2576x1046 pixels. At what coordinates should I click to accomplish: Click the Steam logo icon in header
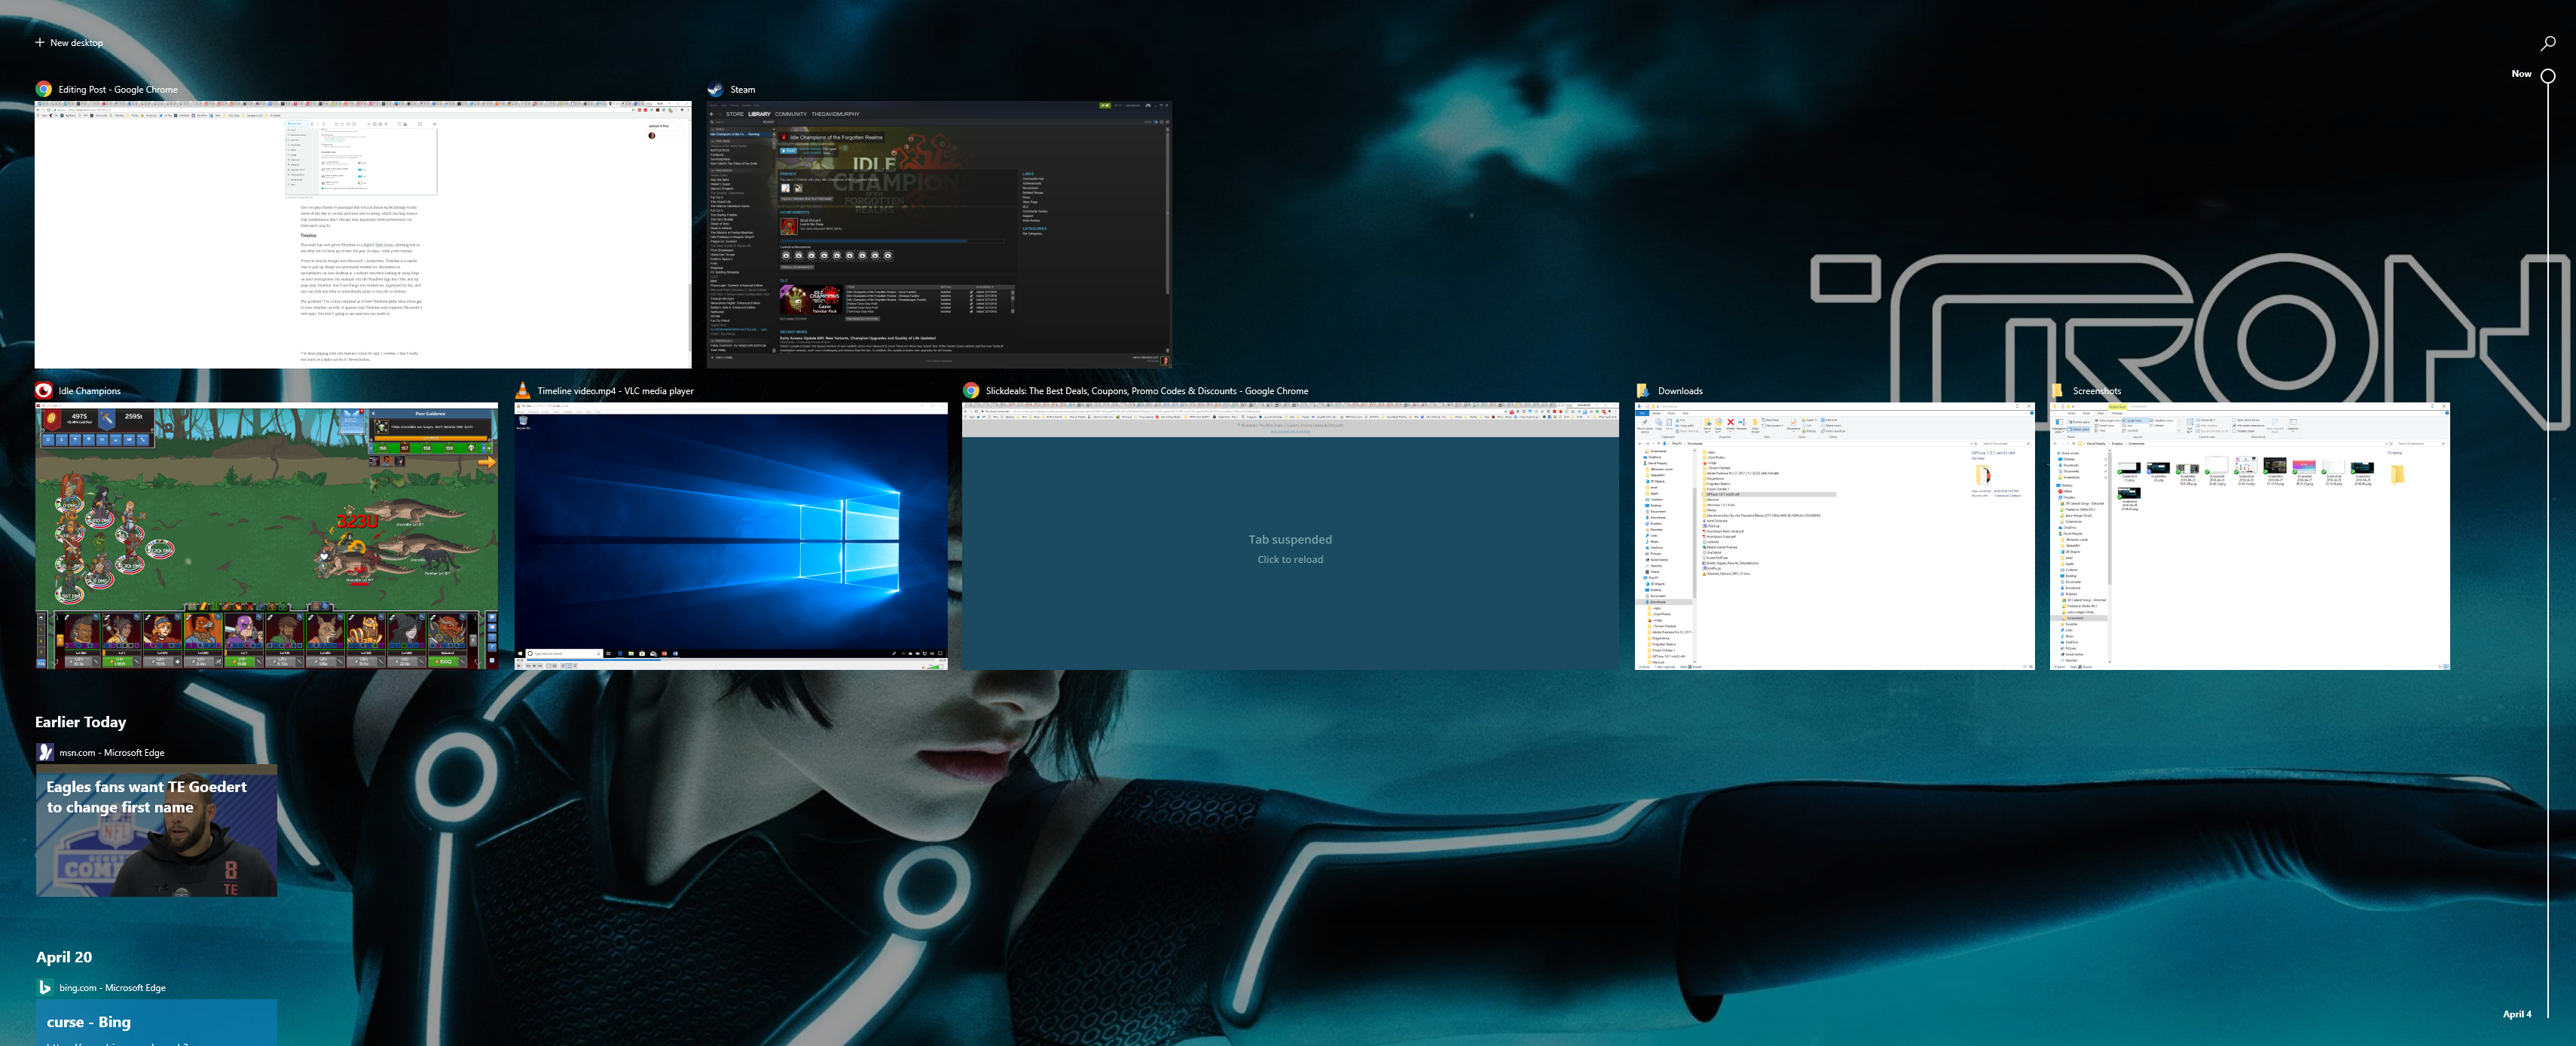point(715,89)
